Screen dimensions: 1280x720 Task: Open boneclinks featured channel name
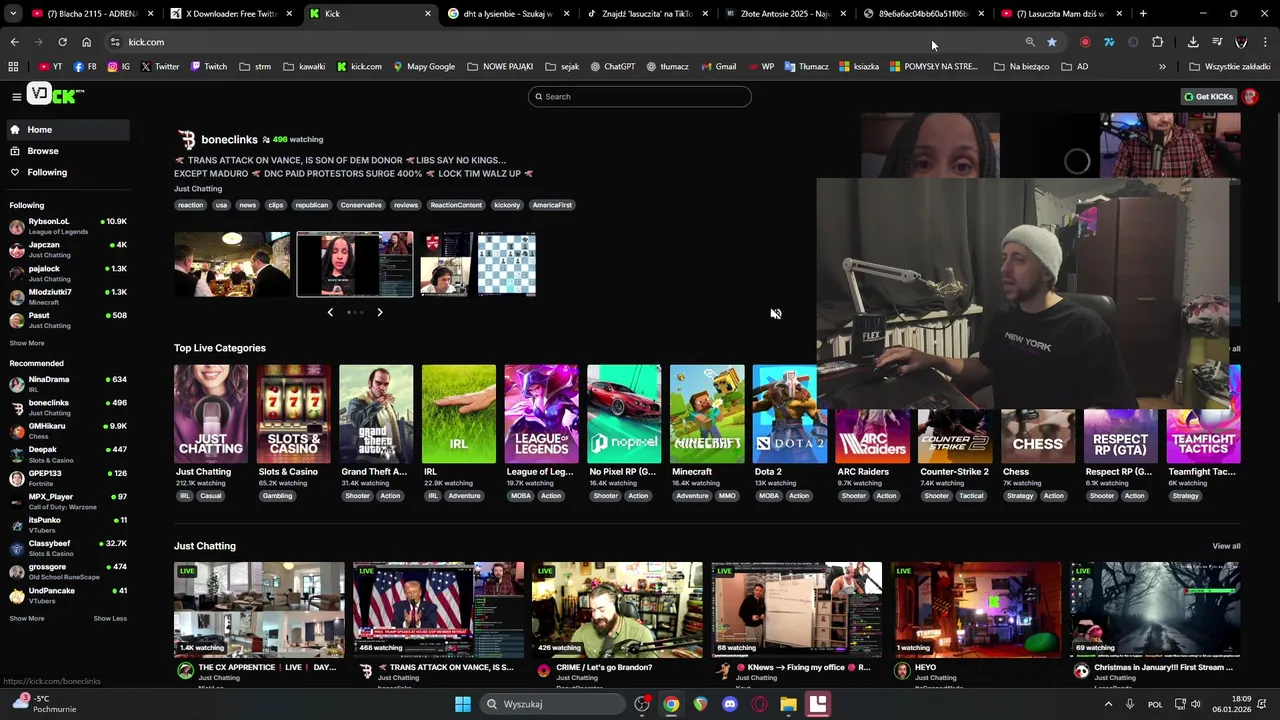point(229,140)
